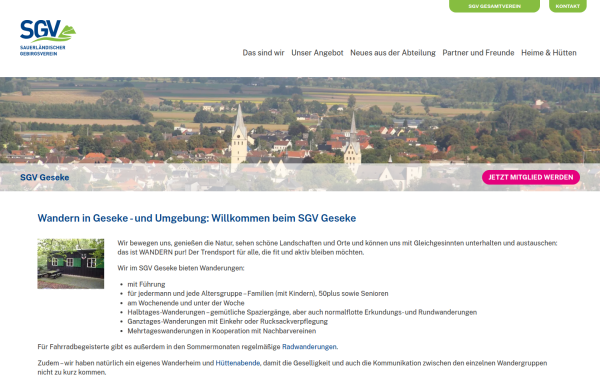
Task: Click the list item "mit Führung"
Action: pos(146,284)
